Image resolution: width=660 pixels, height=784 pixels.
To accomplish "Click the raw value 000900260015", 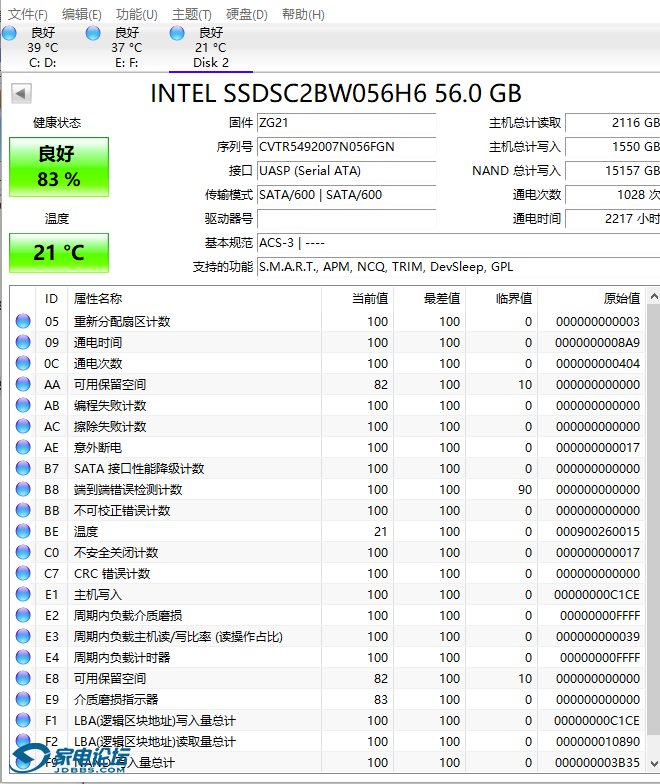I will click(x=598, y=532).
